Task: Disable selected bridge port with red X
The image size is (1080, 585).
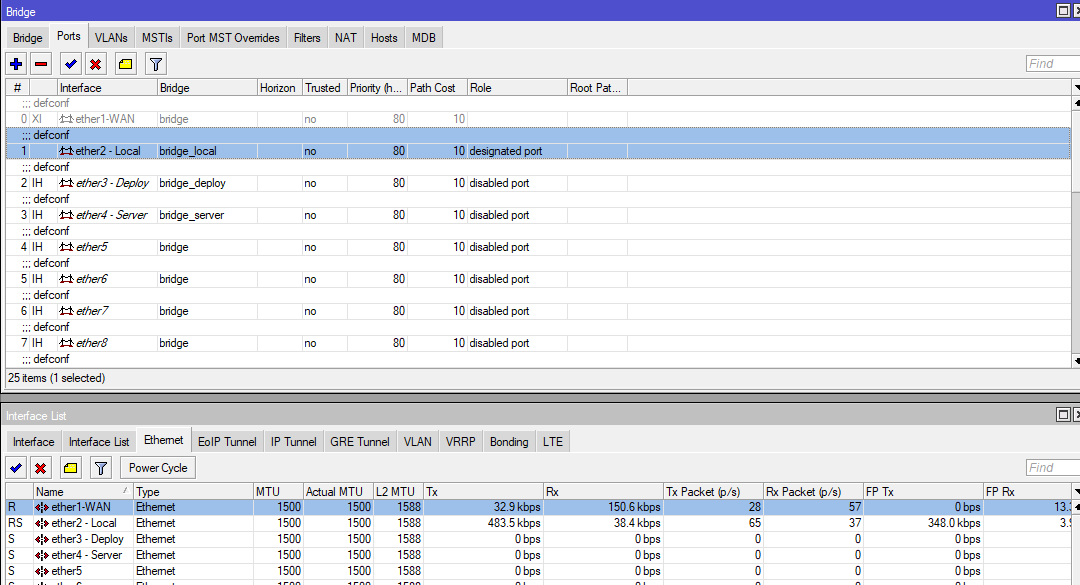Action: (96, 64)
